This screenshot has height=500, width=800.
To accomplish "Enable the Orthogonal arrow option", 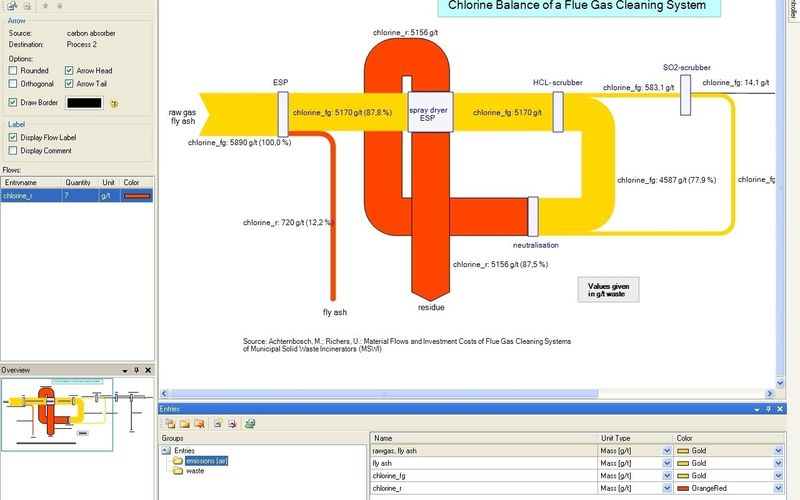I will (x=13, y=84).
